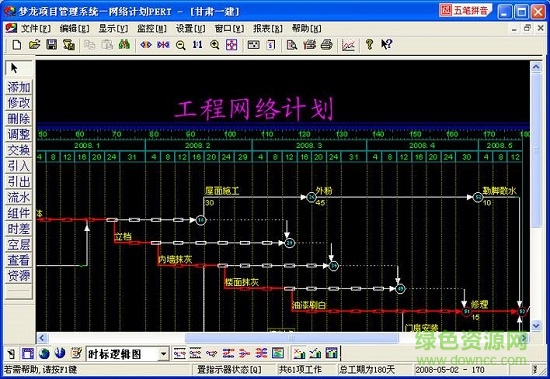Click the binoculars find icon
550x379 pixels.
(x=124, y=45)
